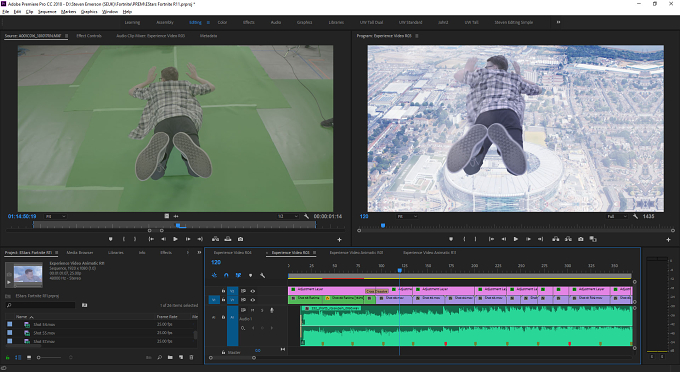Switch Project panel to List View

(18, 357)
